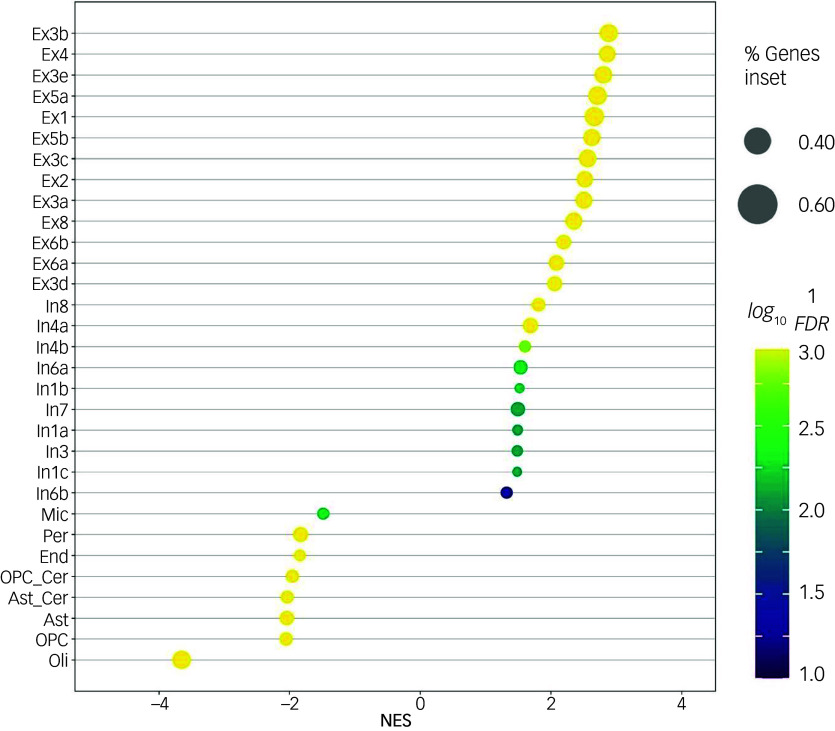The height and width of the screenshot is (731, 835).
Task: Select the Ex3a axis label
Action: click(50, 201)
